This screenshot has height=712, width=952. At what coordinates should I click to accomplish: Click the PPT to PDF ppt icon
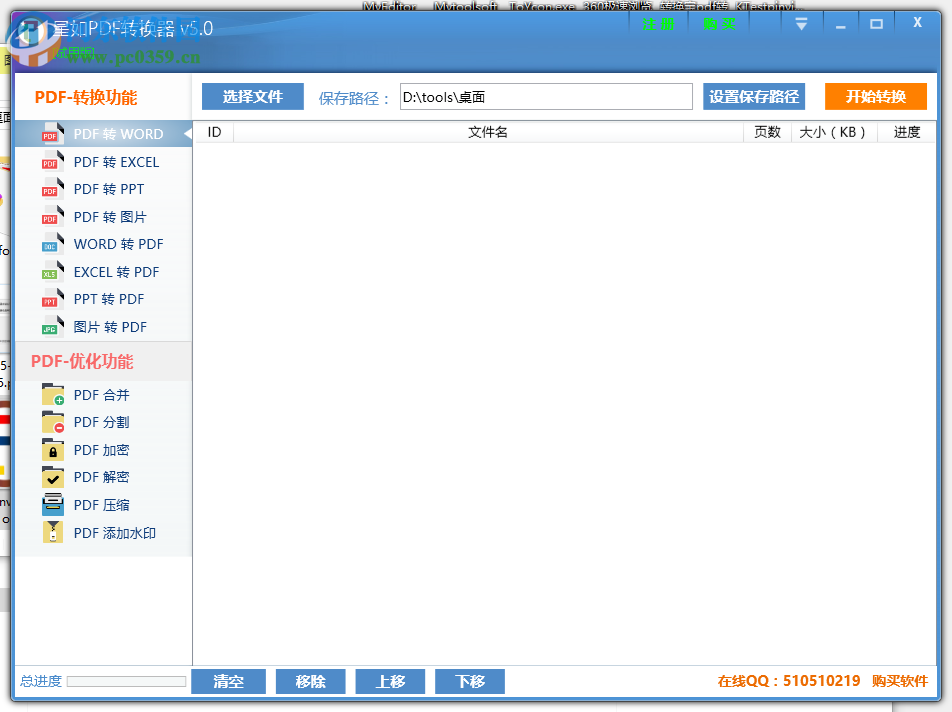(x=53, y=299)
